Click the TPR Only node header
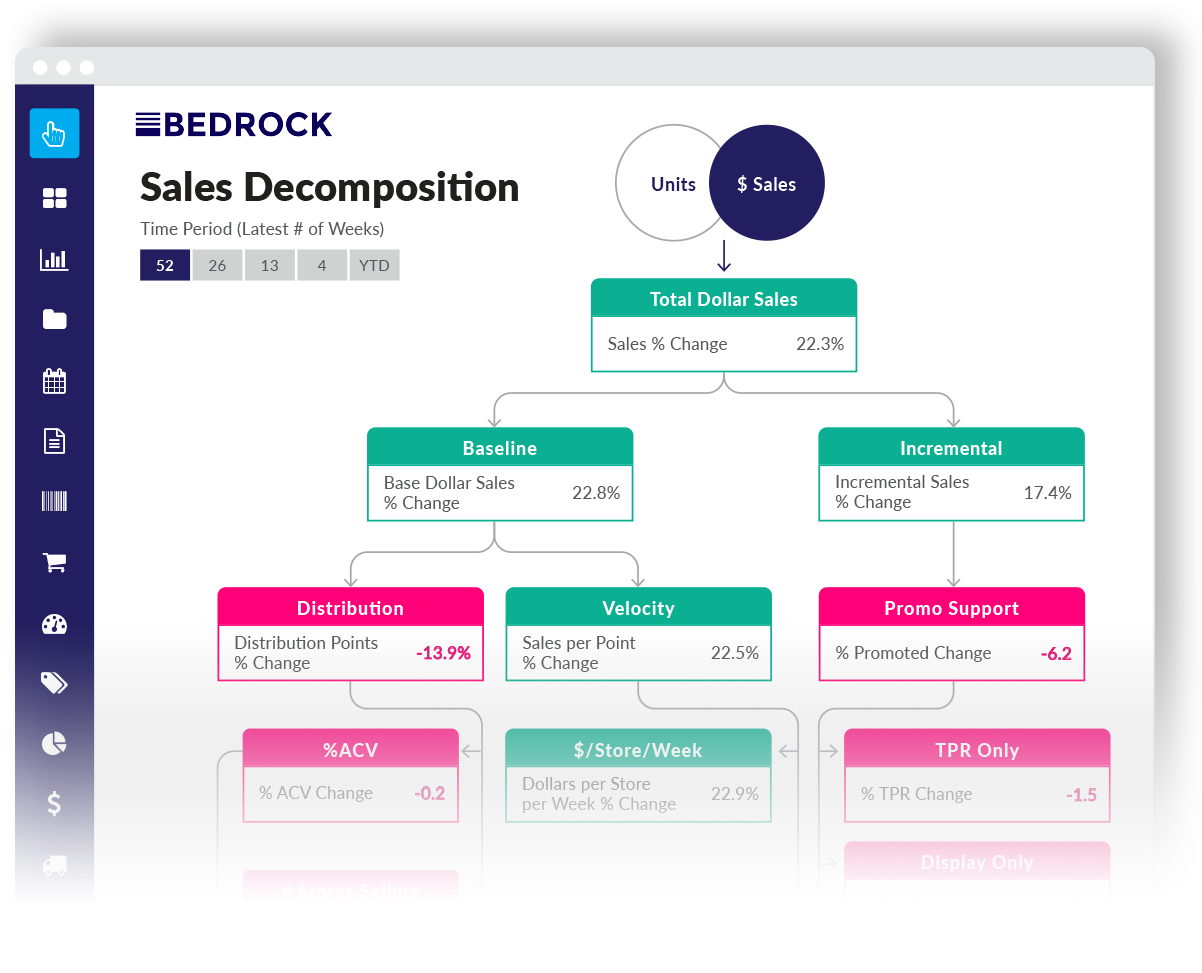Viewport: 1202px width, 973px height. (977, 749)
